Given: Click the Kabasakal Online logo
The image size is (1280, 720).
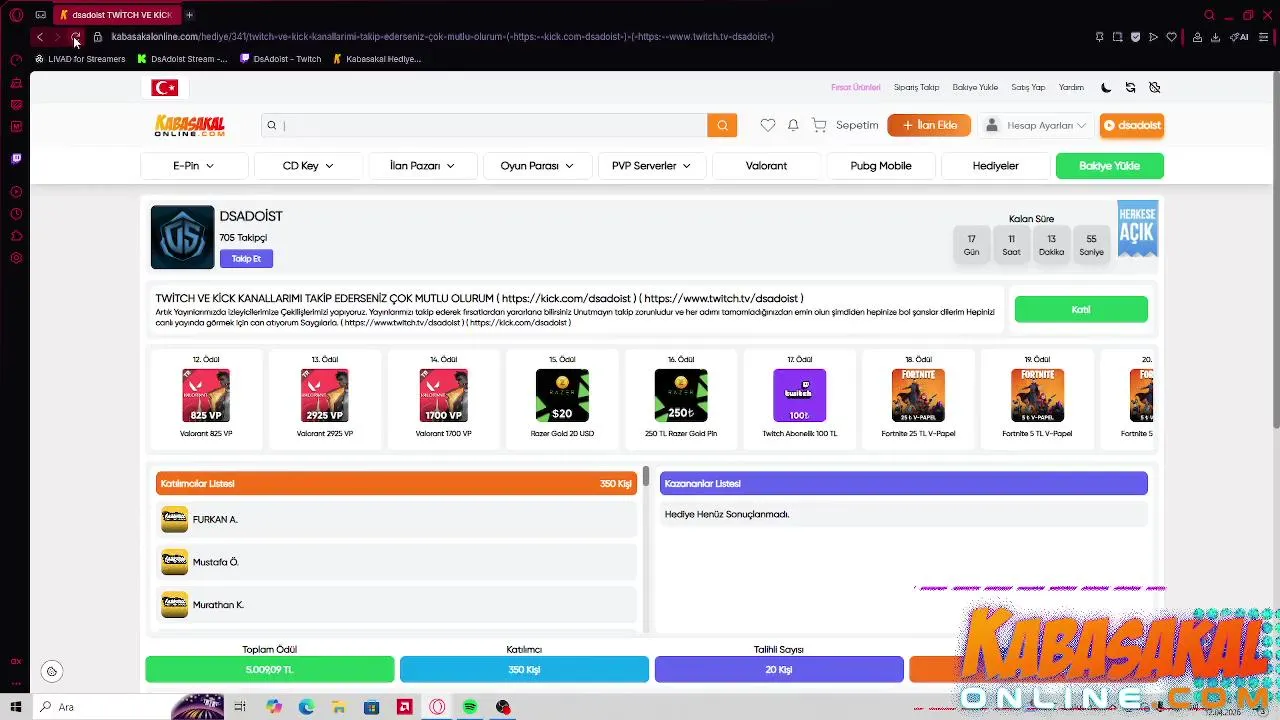Looking at the screenshot, I should [190, 125].
